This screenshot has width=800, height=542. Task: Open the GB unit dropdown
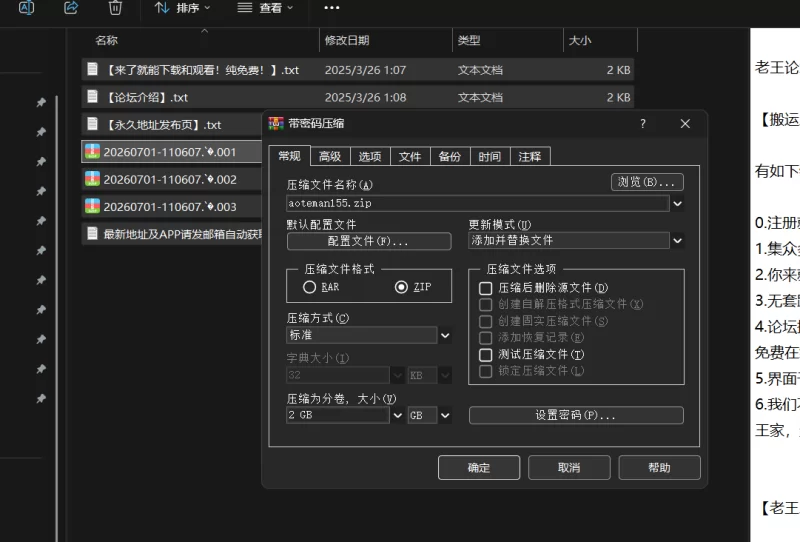pos(429,415)
